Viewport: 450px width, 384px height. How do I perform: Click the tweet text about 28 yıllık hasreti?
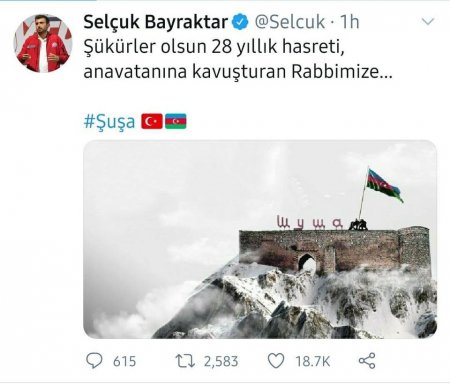(x=238, y=59)
